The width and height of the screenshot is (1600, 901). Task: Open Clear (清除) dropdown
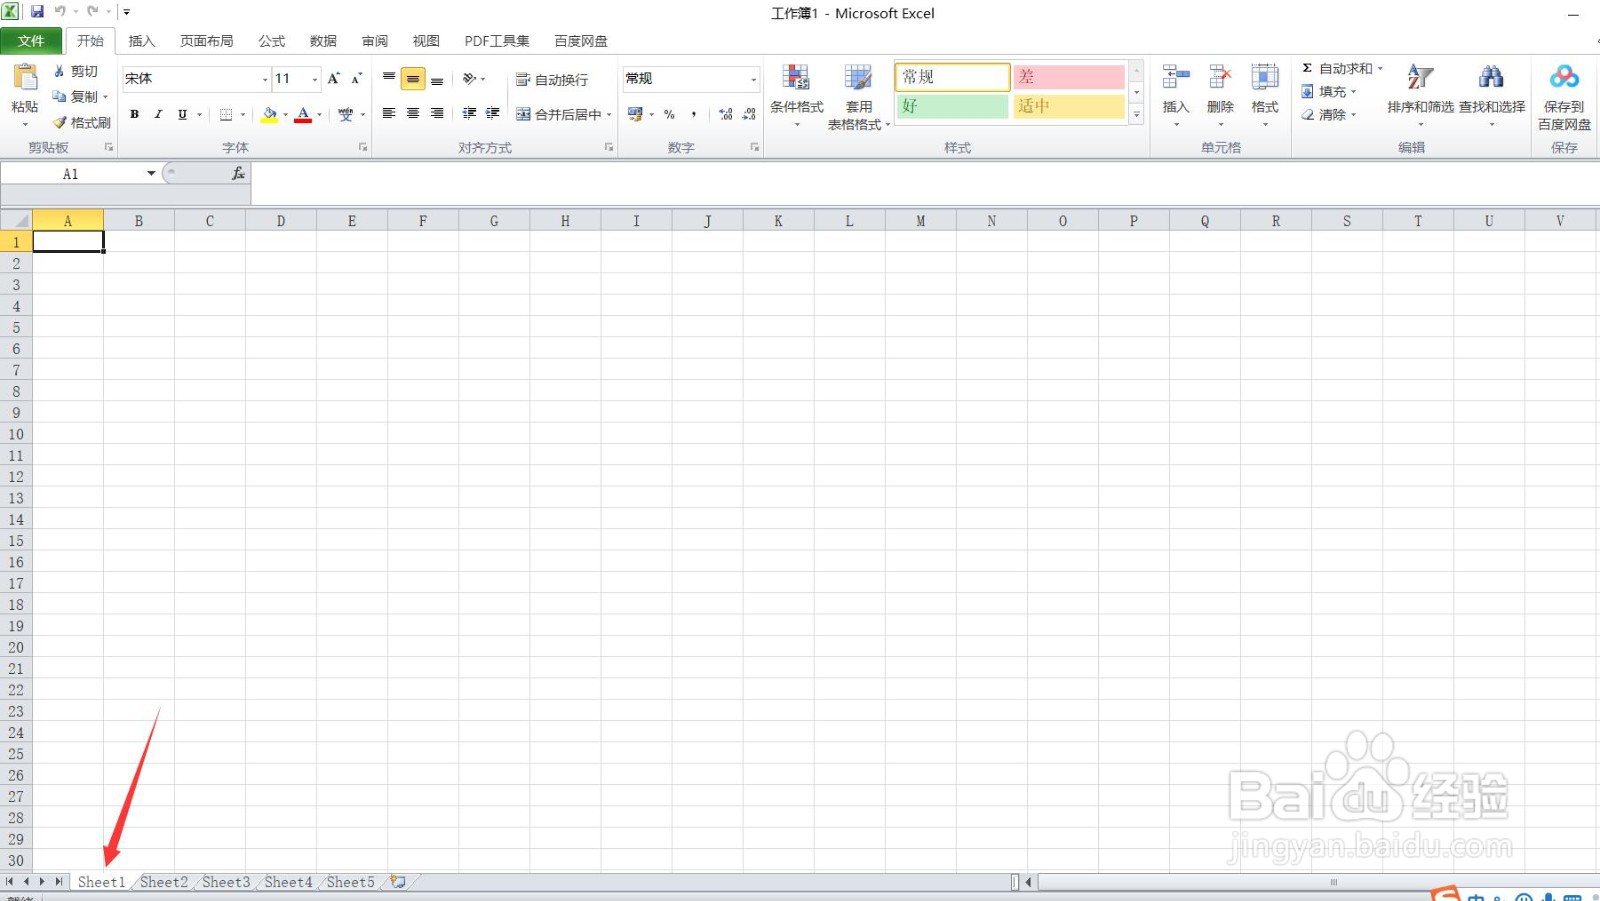click(x=1329, y=114)
